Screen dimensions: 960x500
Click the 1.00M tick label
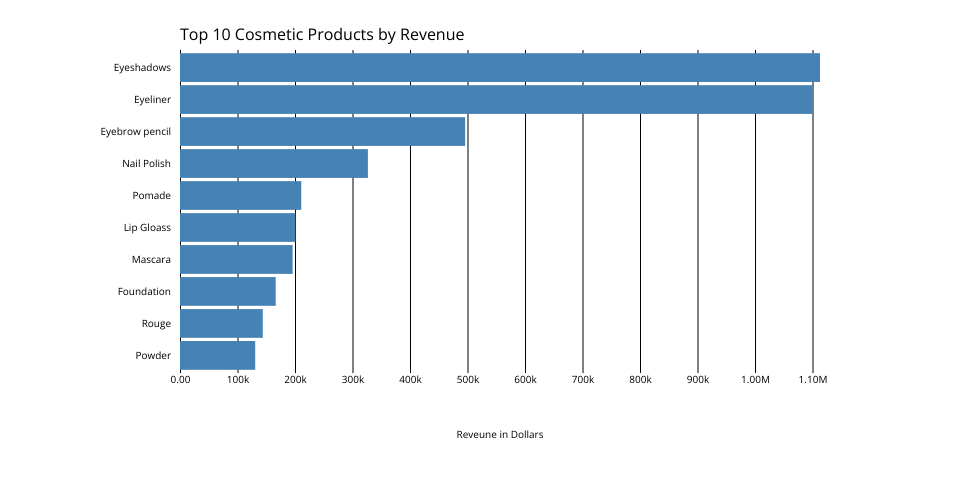click(x=755, y=380)
